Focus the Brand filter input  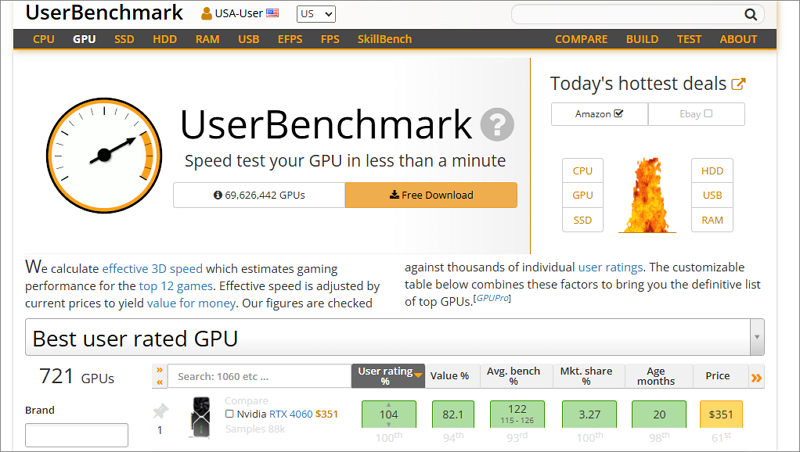77,435
